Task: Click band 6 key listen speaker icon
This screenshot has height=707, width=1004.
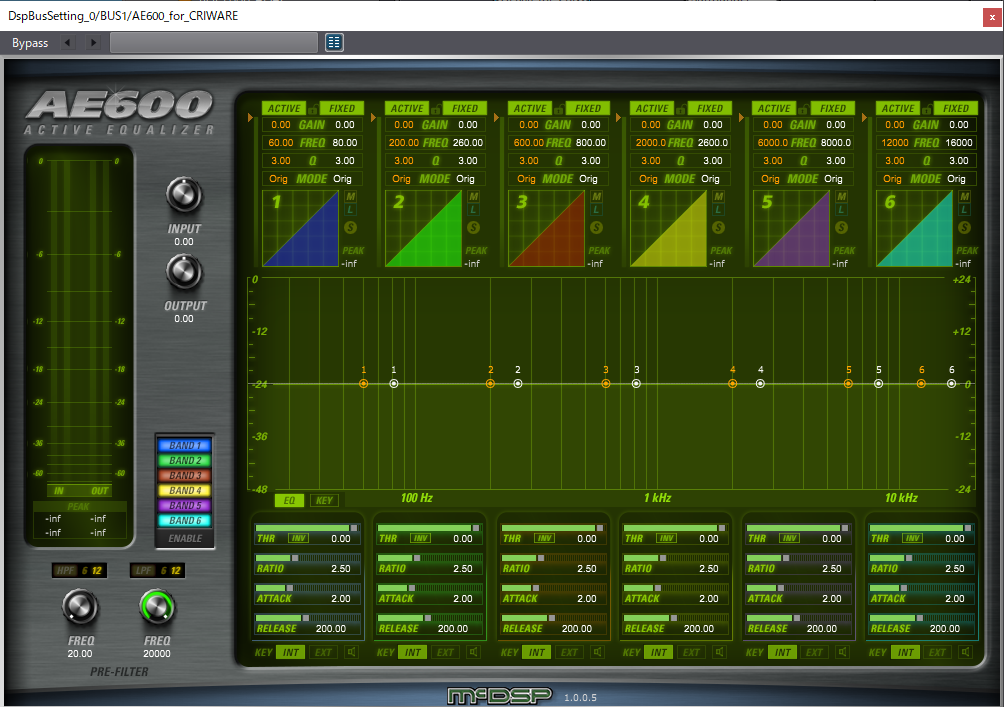Action: coord(966,652)
